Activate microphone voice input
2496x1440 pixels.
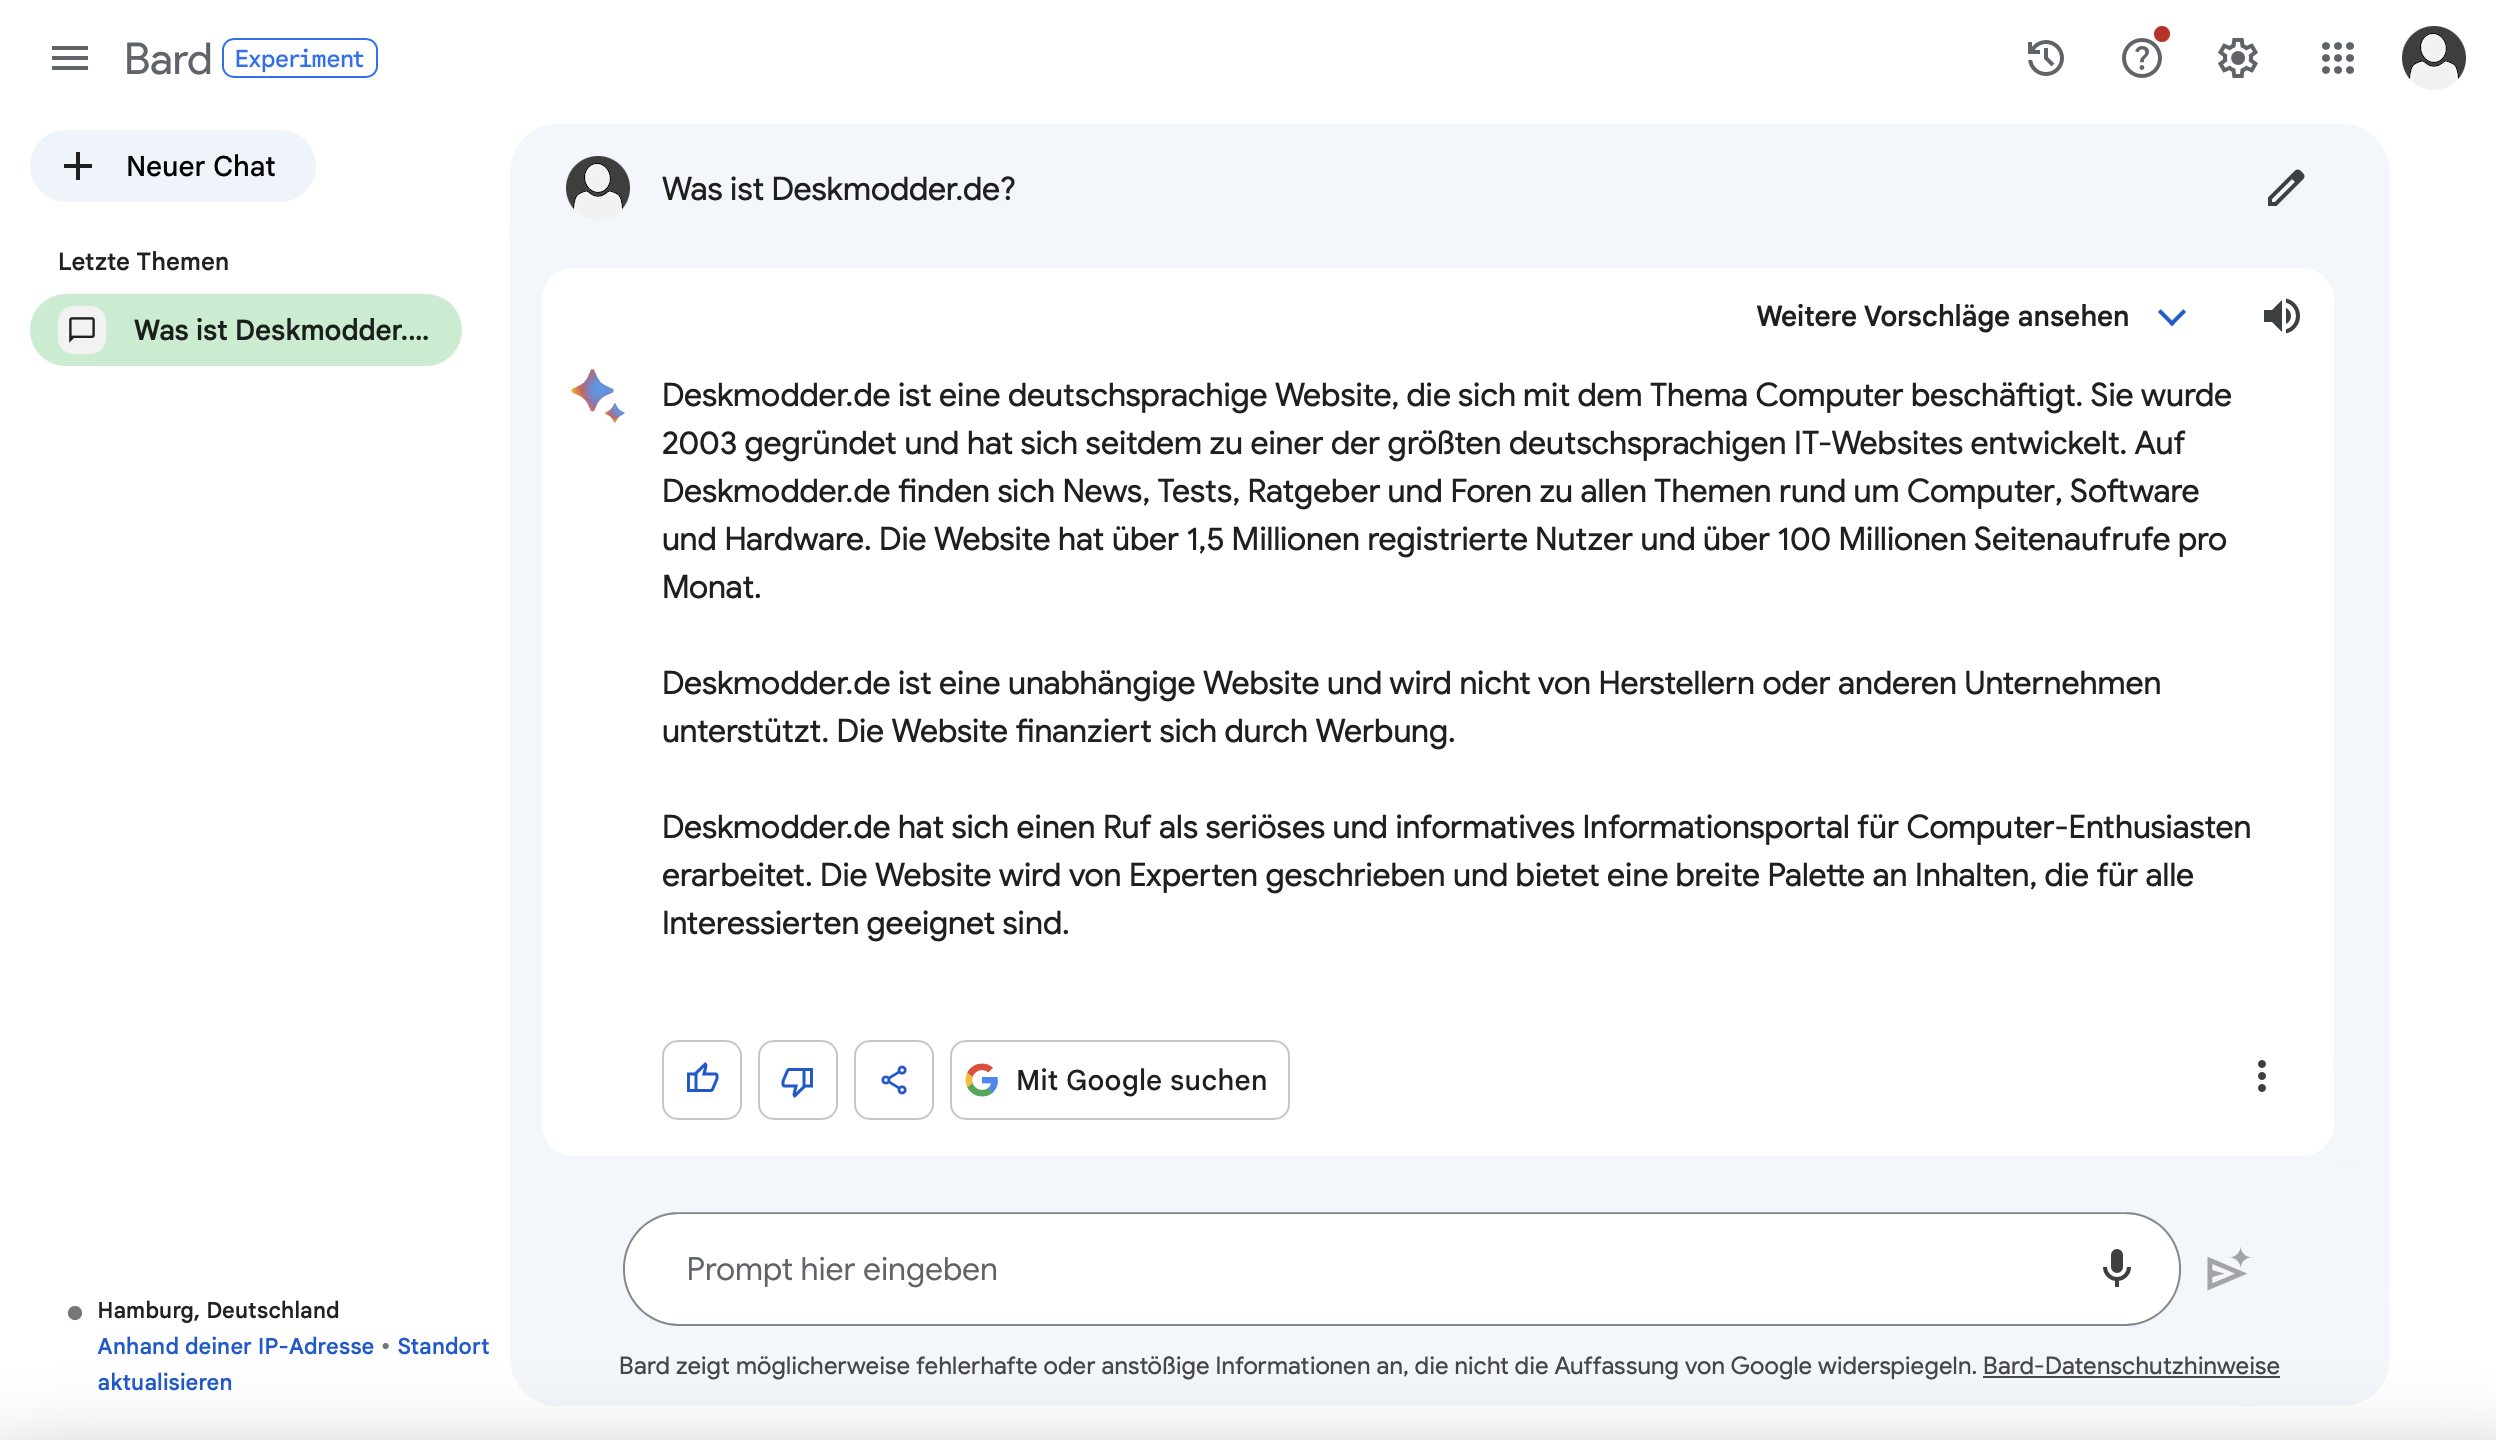2116,1268
